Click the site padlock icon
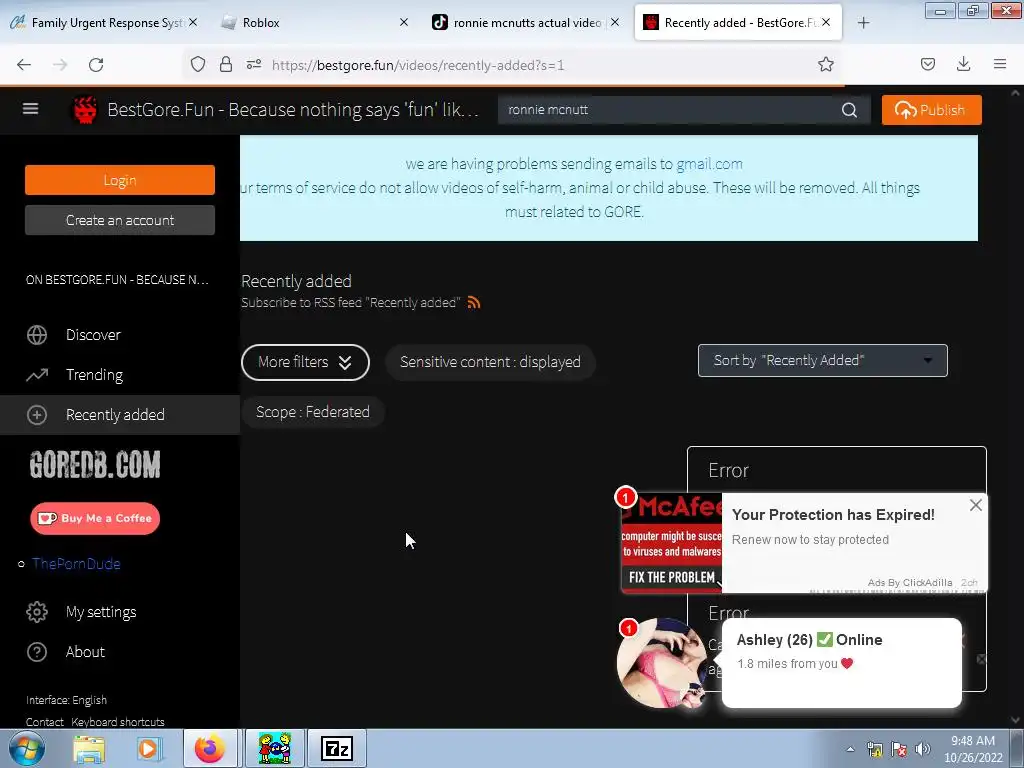The width and height of the screenshot is (1024, 768). coord(226,64)
